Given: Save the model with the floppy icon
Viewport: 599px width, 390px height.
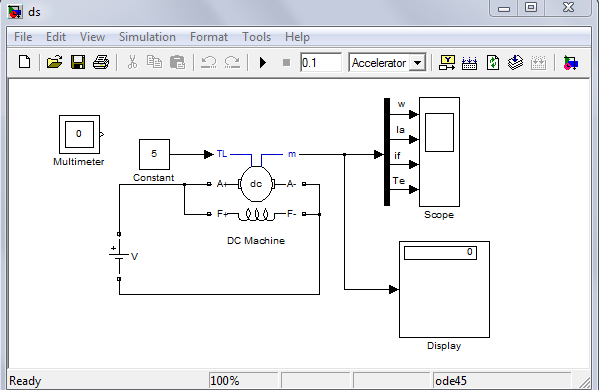Looking at the screenshot, I should [78, 62].
